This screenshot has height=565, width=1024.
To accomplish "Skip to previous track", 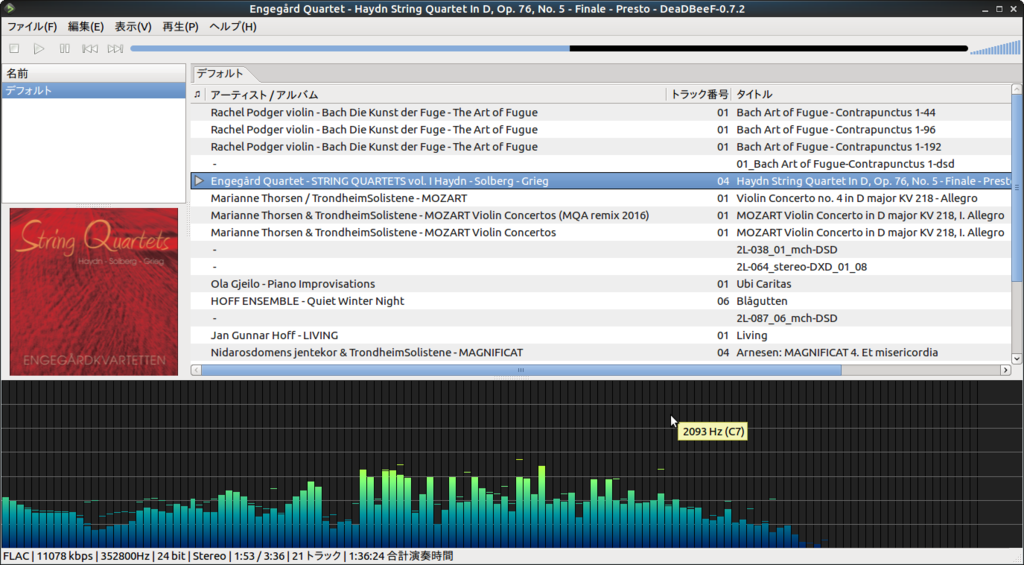I will click(90, 48).
